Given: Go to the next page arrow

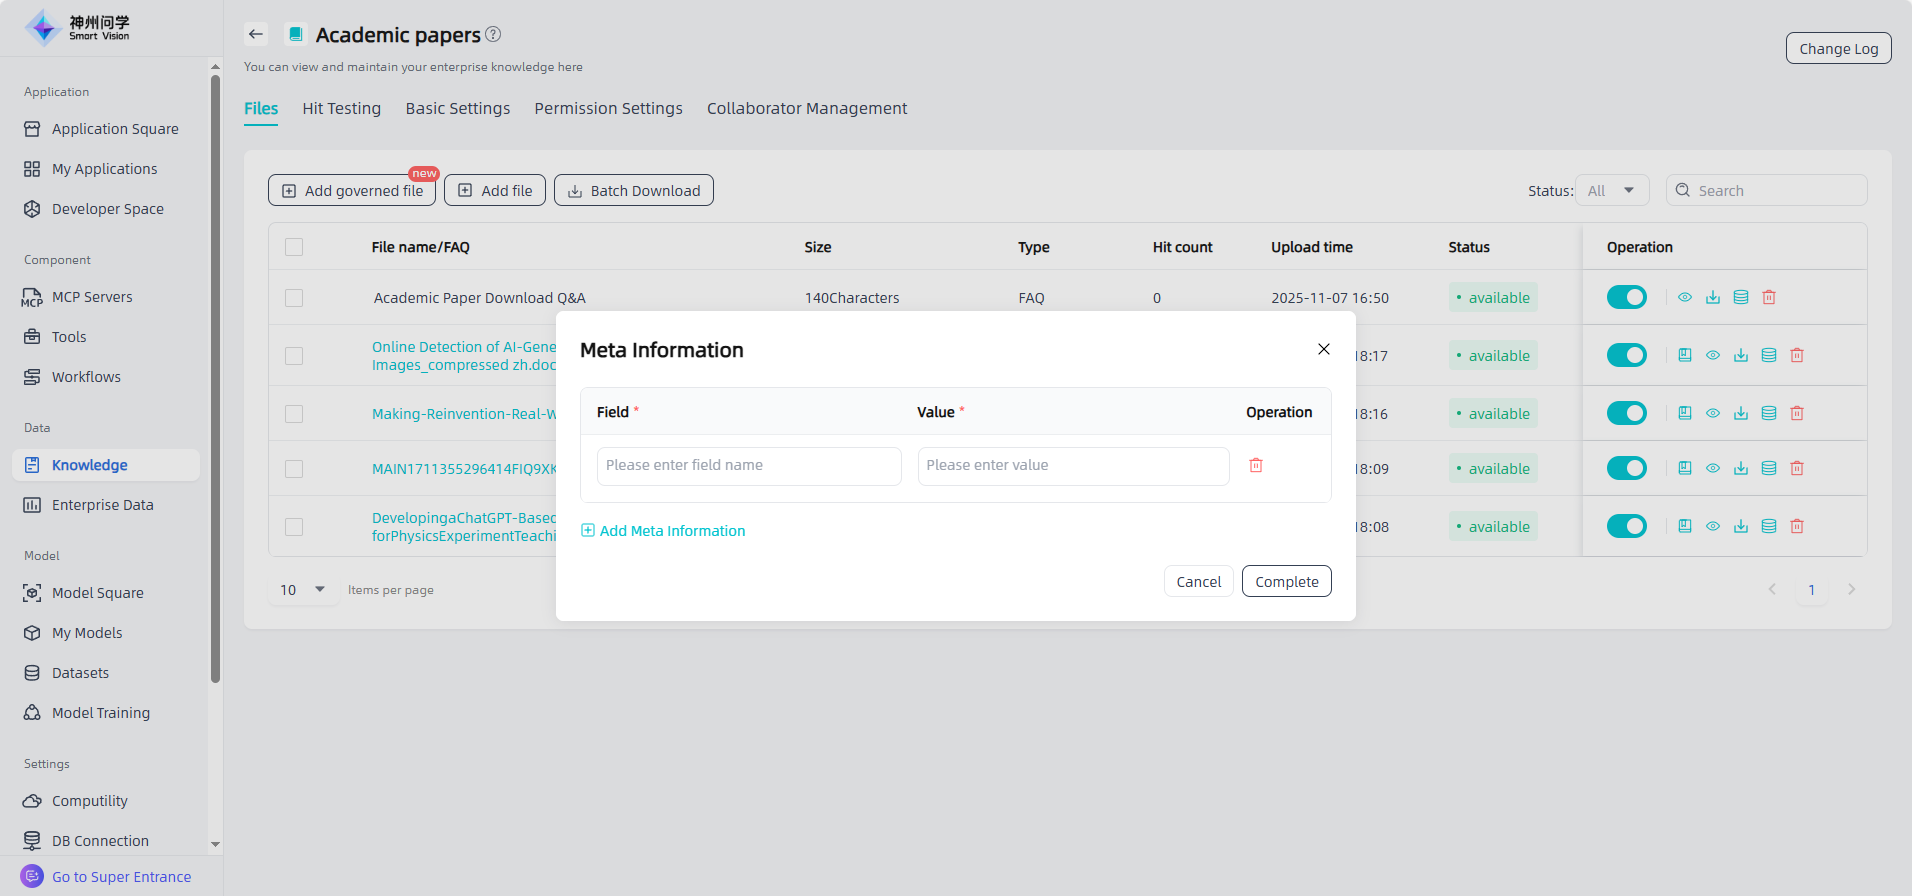Looking at the screenshot, I should tap(1851, 589).
